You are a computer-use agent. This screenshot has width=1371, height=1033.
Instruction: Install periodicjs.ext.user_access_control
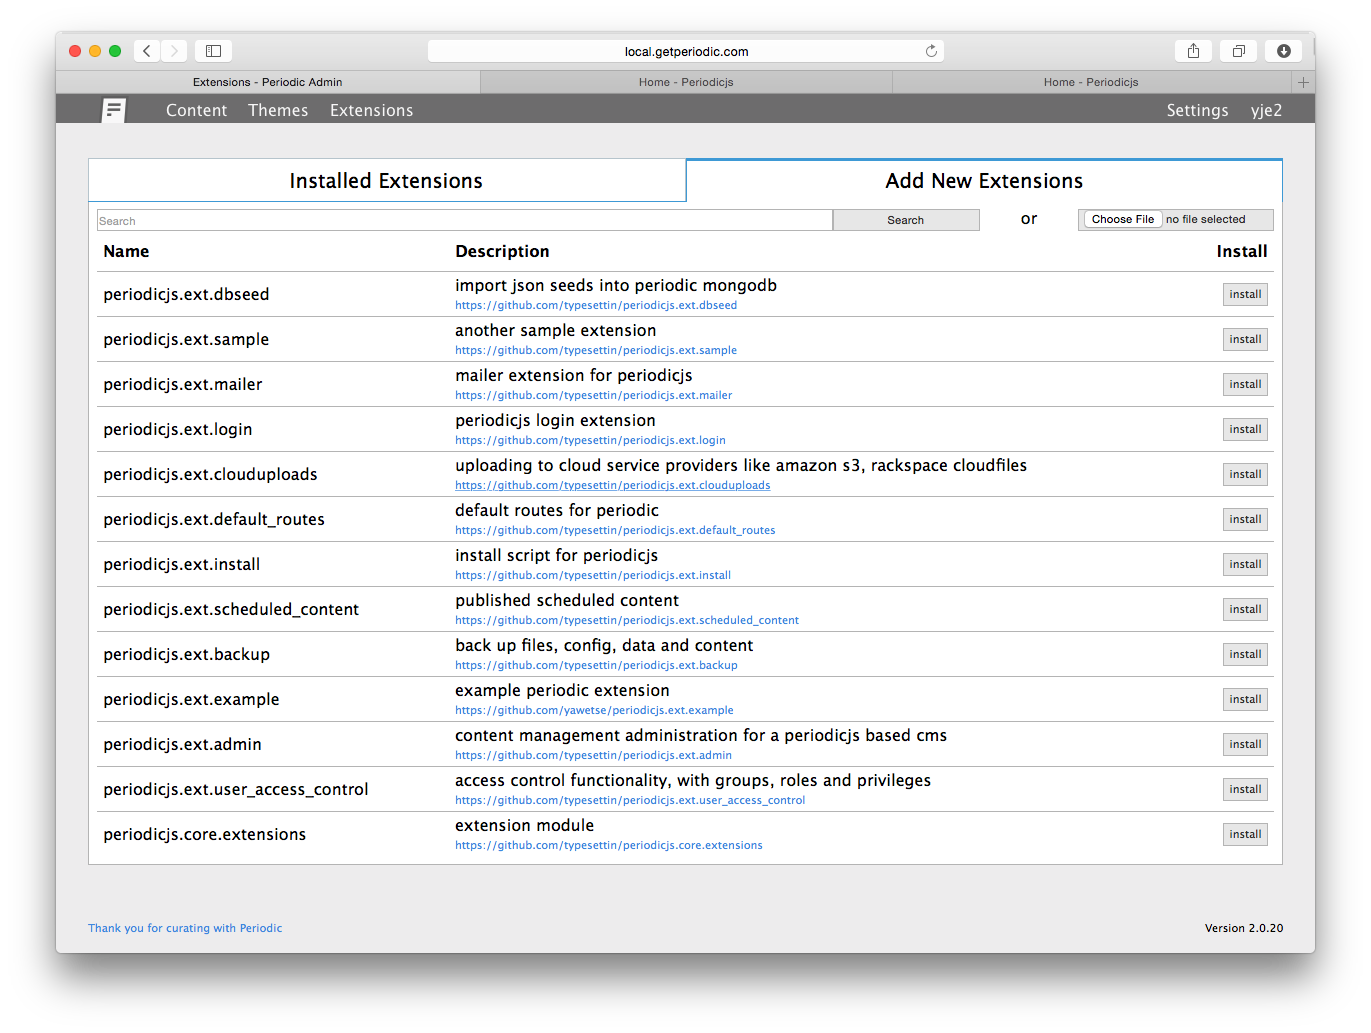click(x=1245, y=789)
